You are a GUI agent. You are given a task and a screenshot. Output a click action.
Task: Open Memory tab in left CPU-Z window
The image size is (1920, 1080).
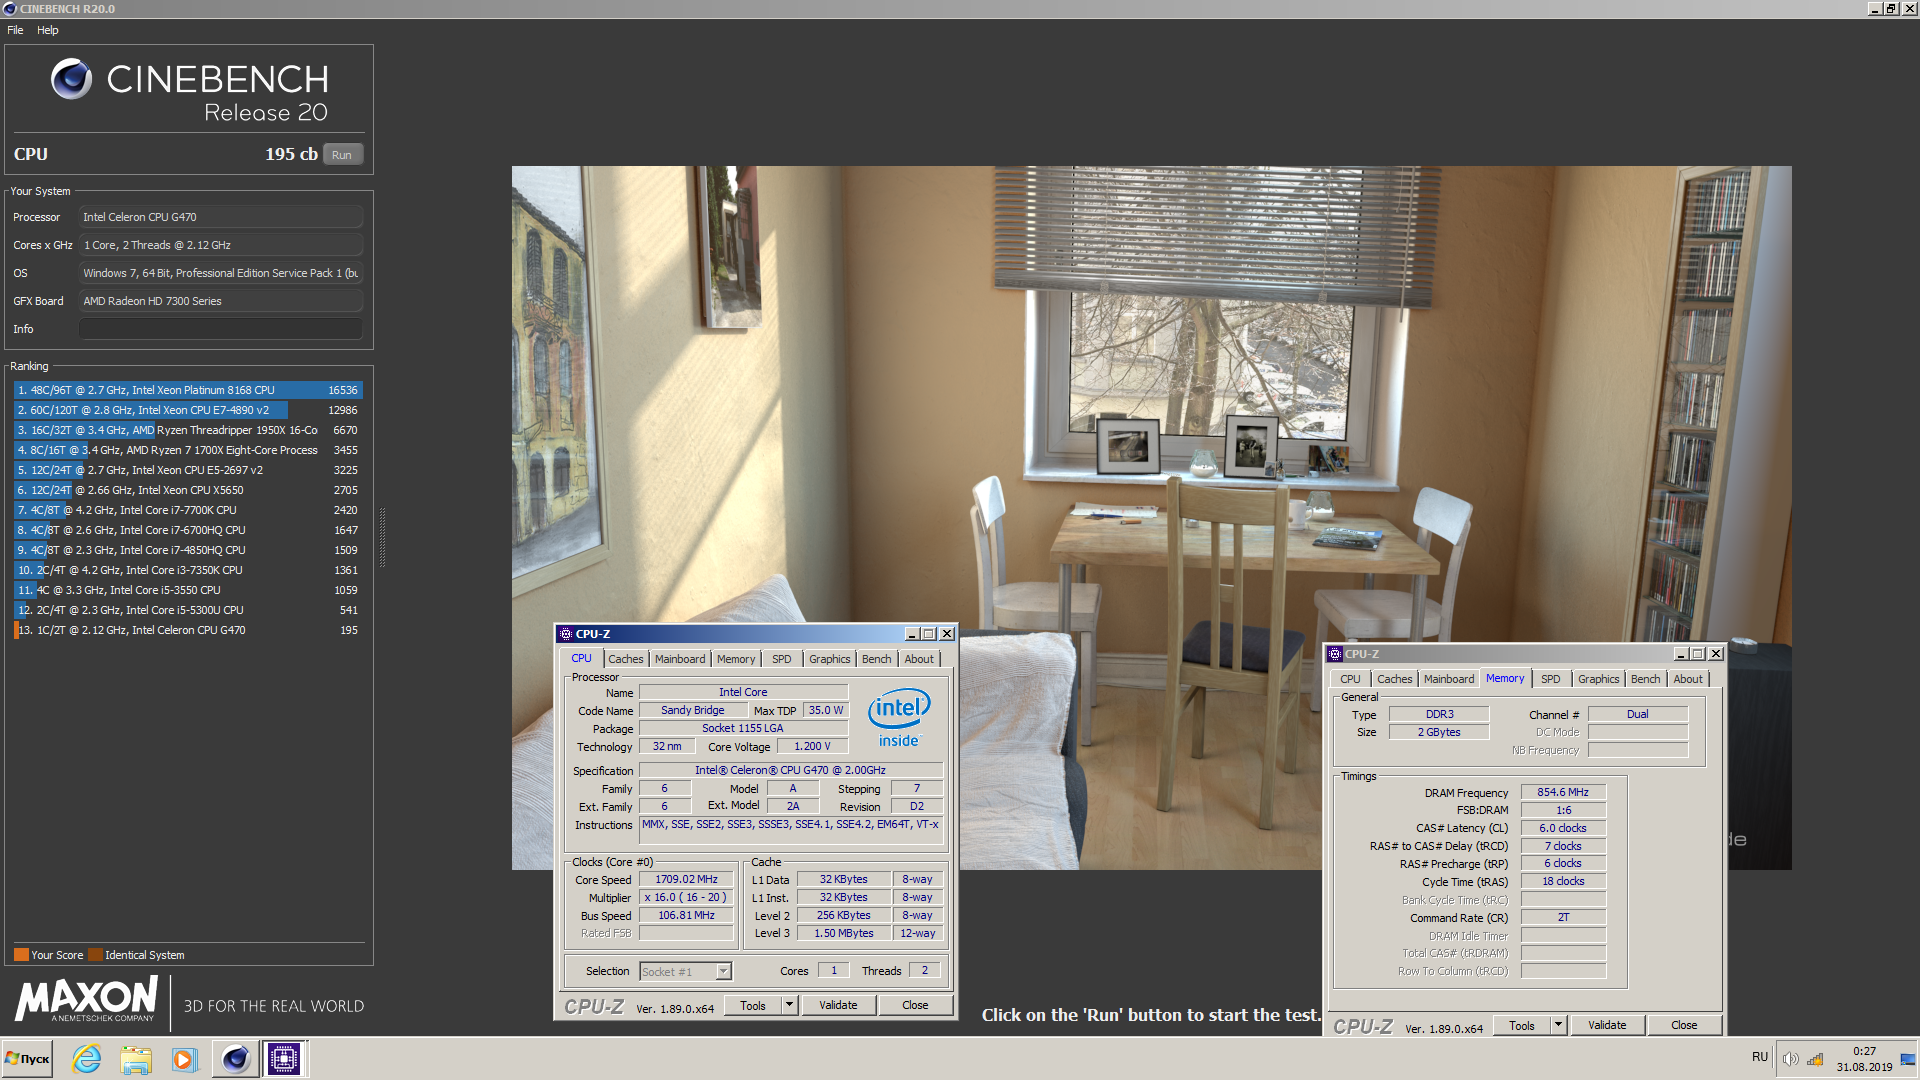(736, 659)
